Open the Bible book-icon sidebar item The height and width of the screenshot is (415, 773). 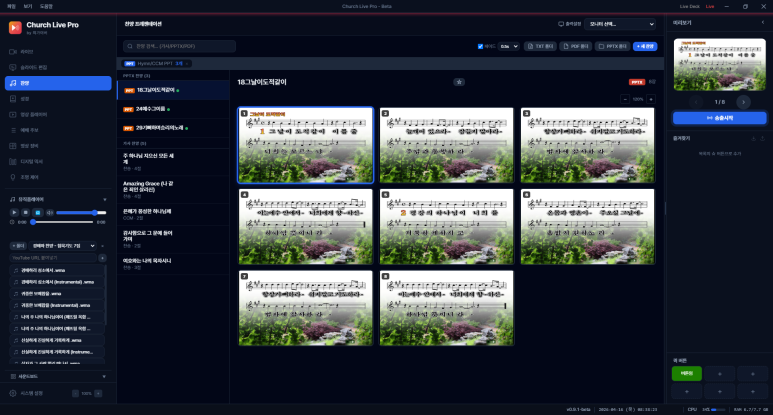[58, 99]
